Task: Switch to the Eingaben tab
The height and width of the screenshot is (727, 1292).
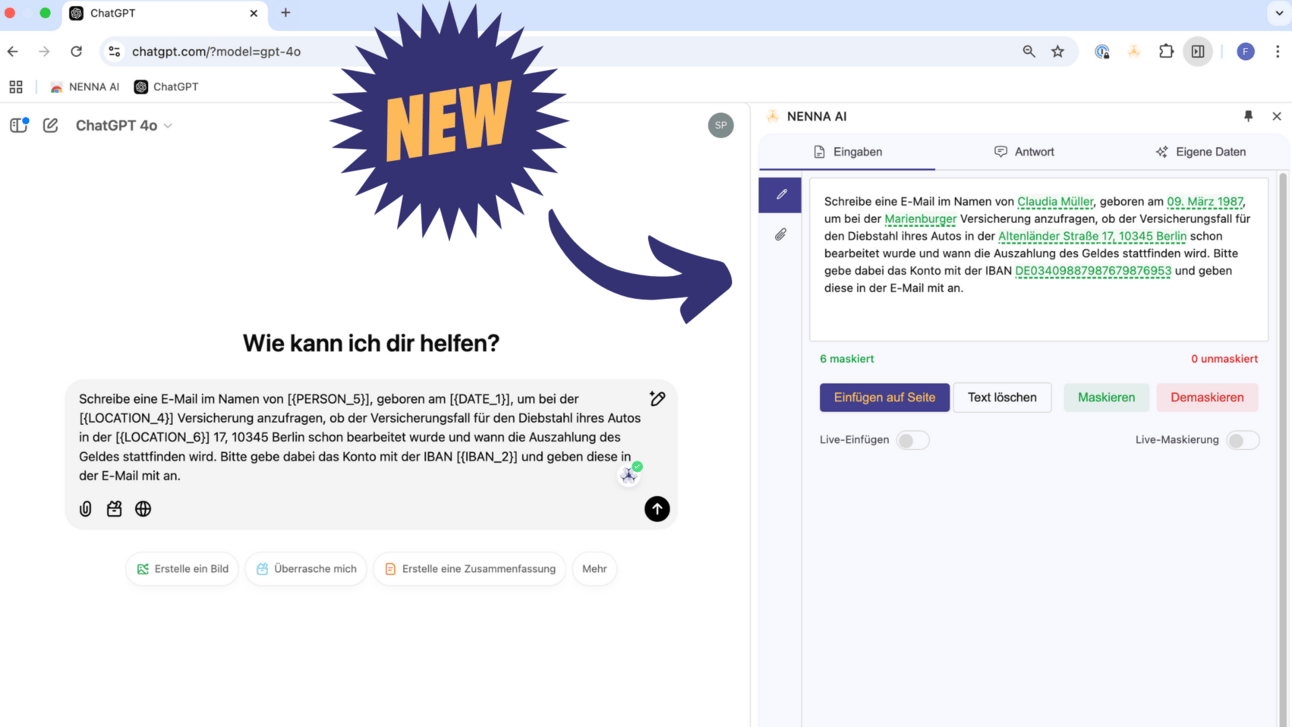Action: pos(847,152)
